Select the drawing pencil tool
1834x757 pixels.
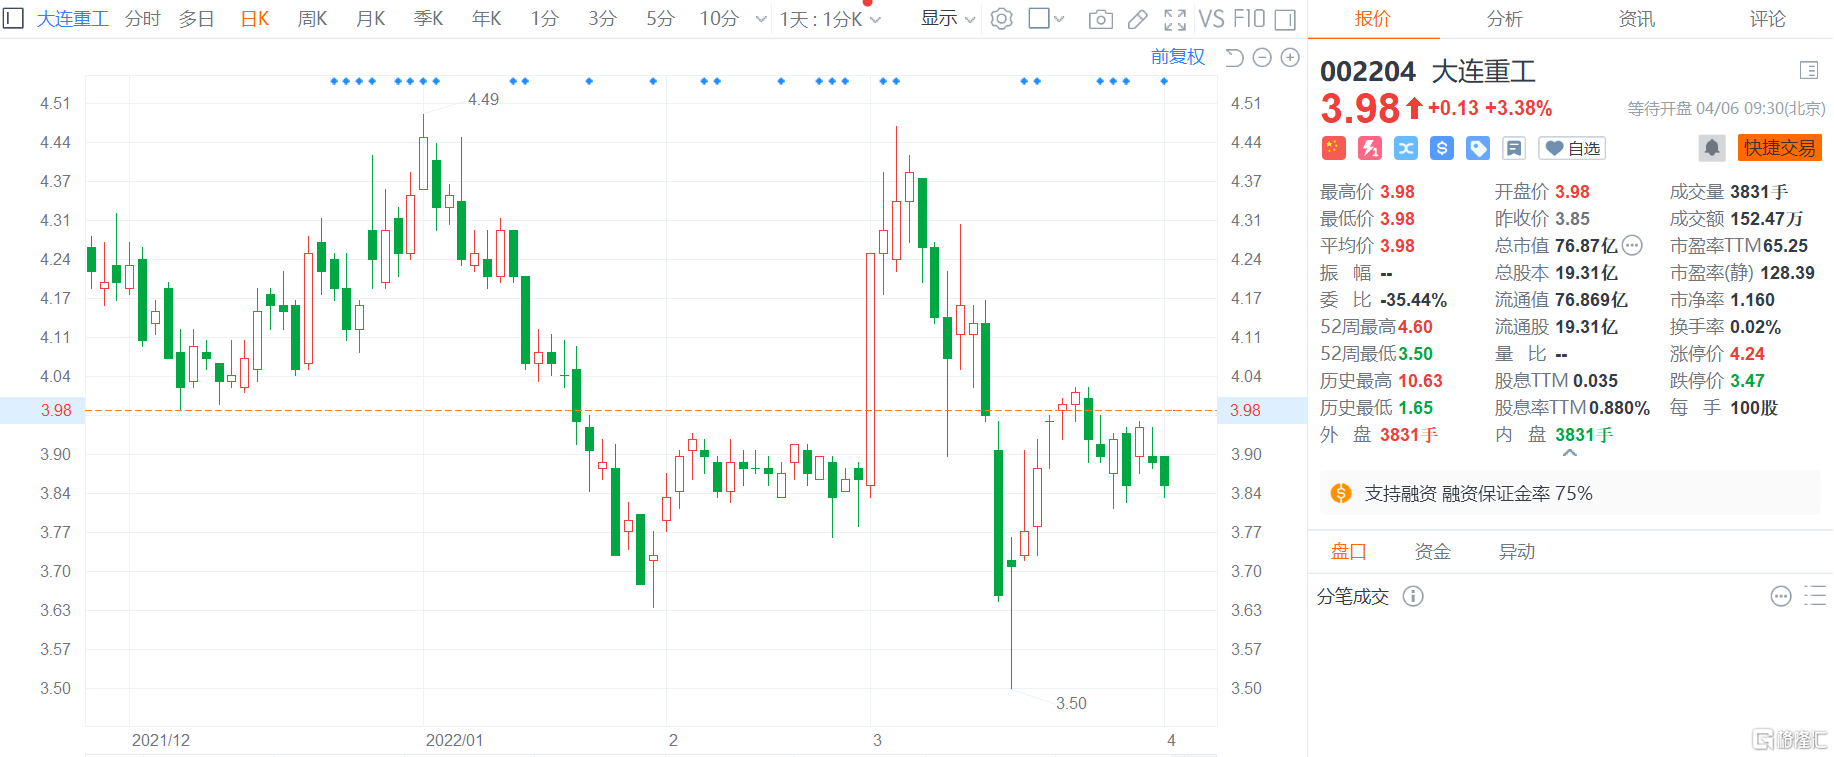[1138, 19]
